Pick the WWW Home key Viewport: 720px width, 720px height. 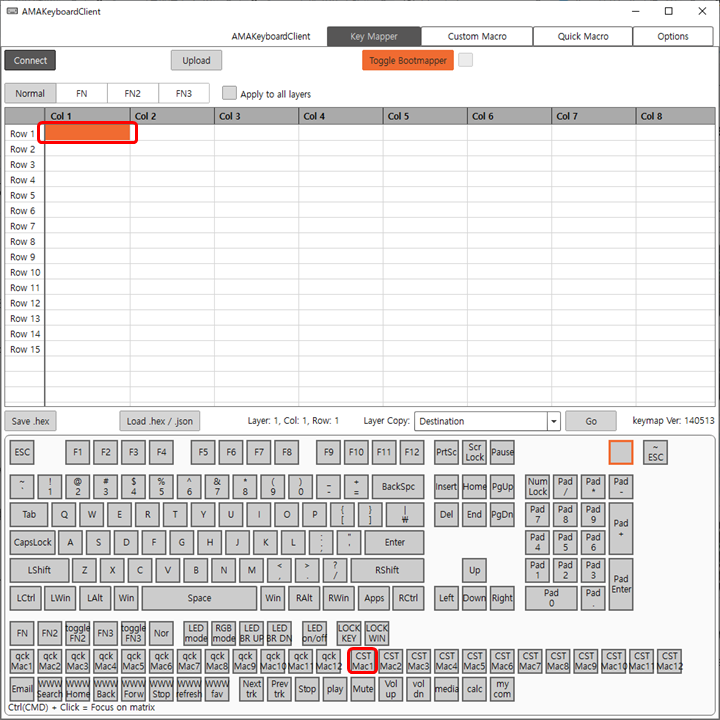[78, 689]
